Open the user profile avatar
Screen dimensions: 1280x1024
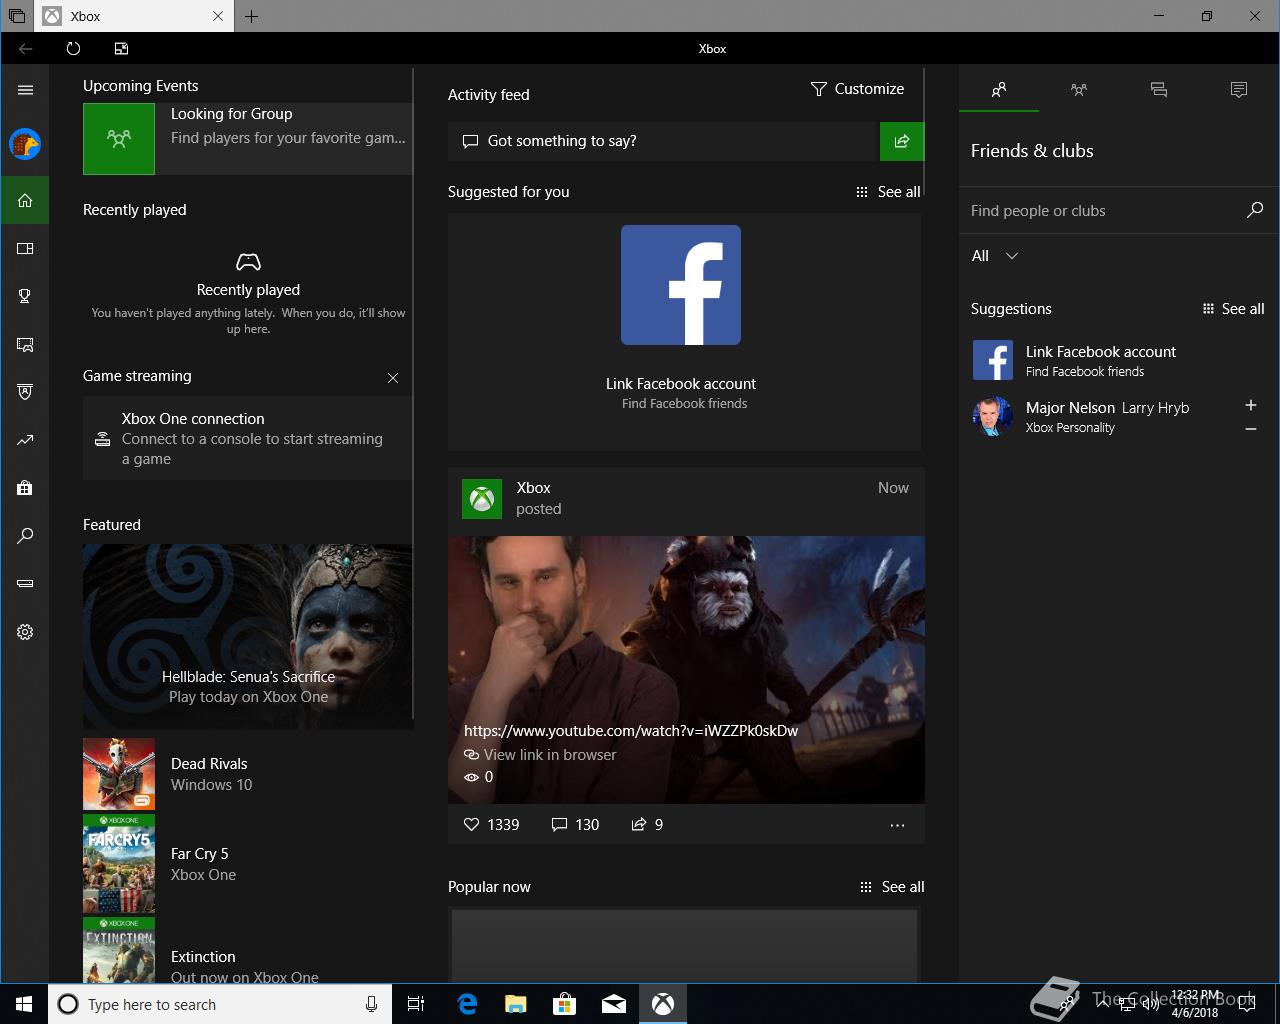coord(25,144)
